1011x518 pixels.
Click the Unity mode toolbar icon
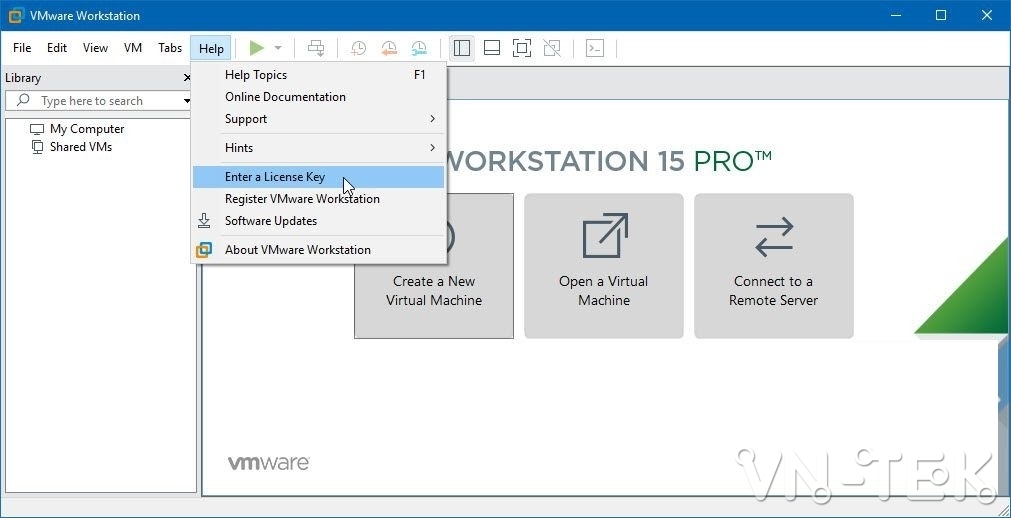tap(552, 48)
